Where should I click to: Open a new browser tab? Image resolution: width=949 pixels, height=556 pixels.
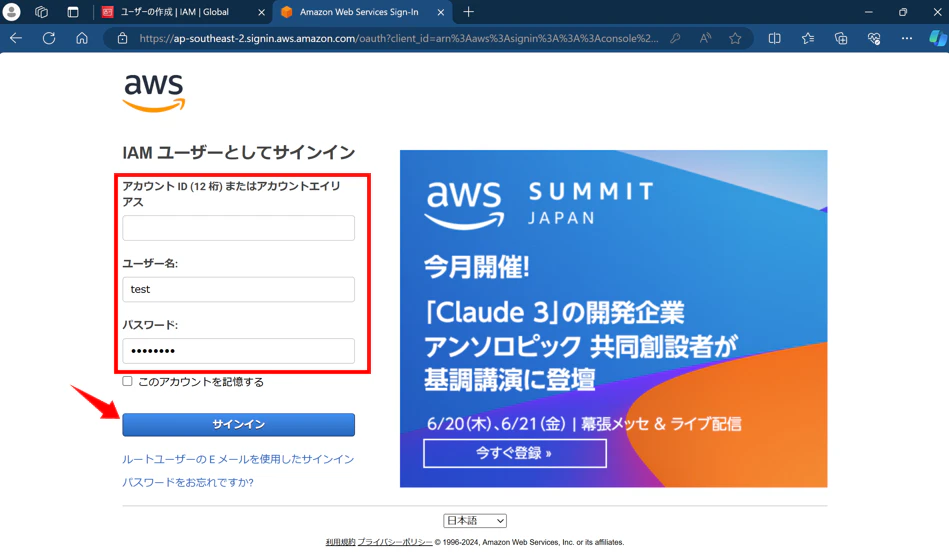[x=468, y=12]
